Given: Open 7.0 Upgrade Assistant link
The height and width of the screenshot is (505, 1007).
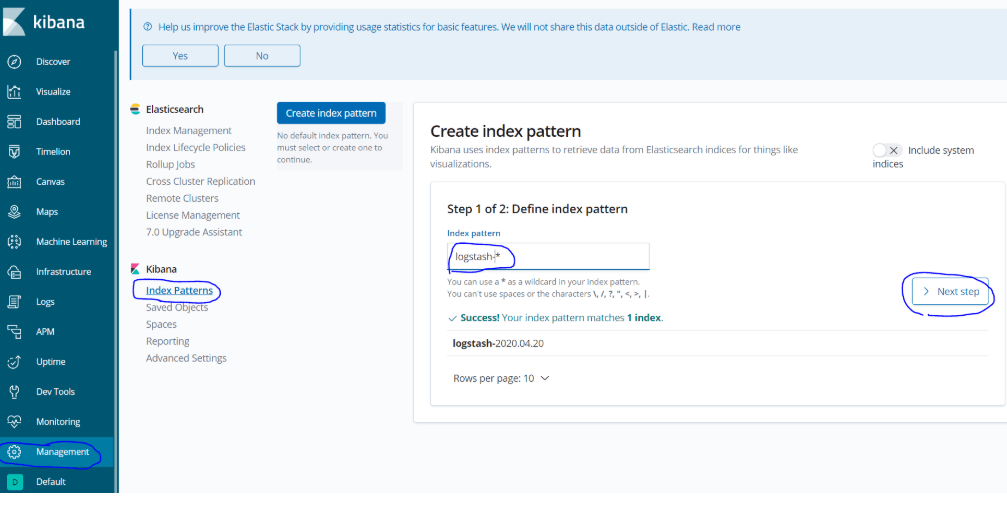Looking at the screenshot, I should (x=194, y=232).
